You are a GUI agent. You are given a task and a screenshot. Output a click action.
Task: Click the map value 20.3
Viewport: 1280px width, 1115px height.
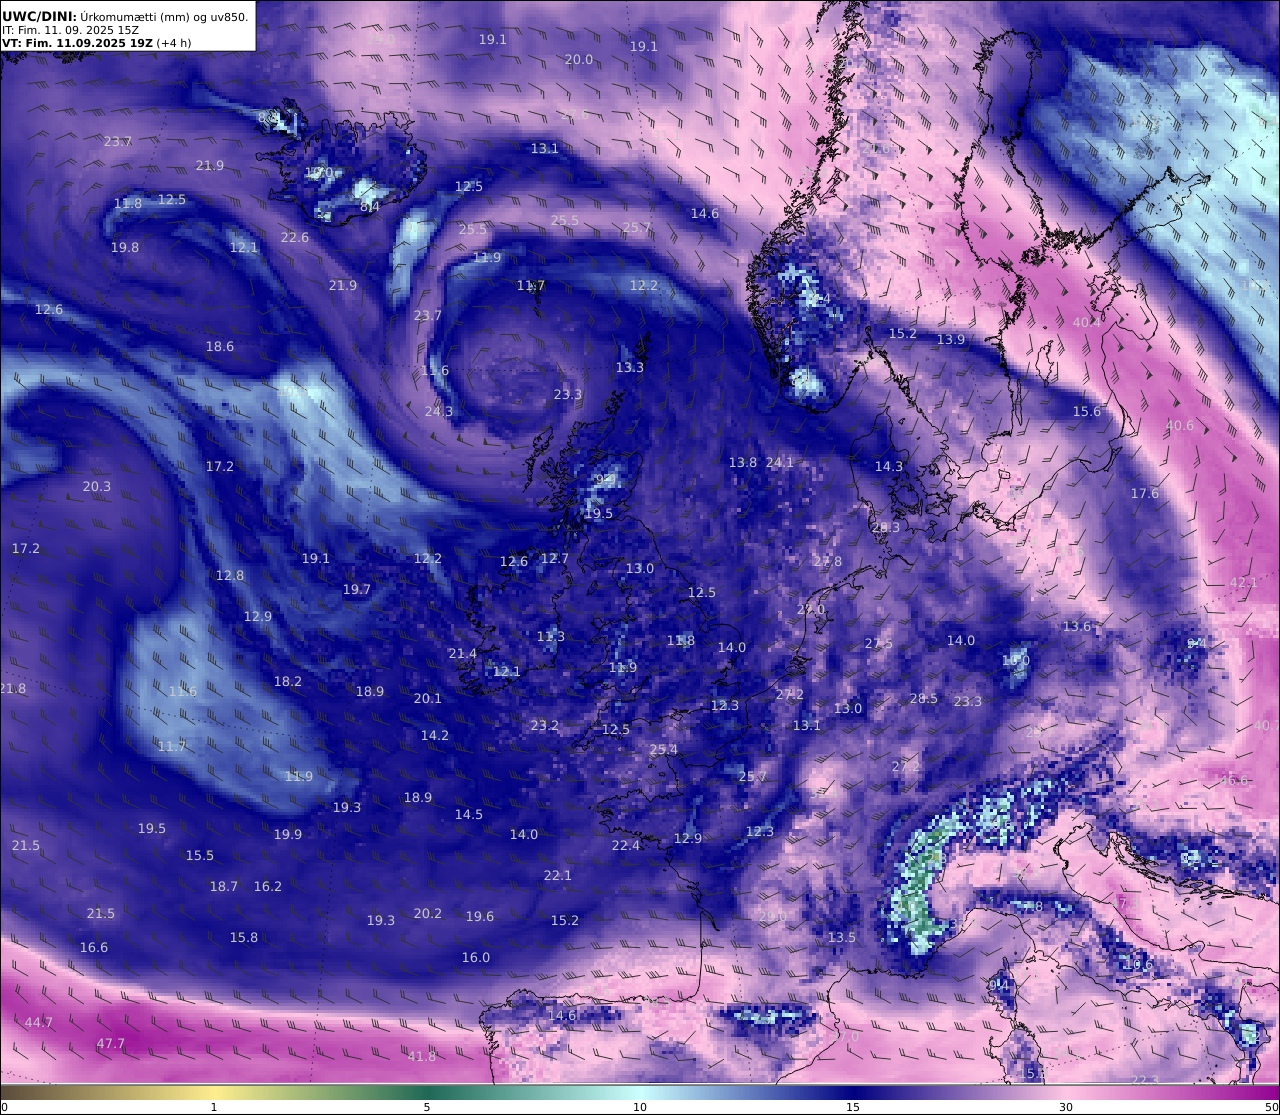97,487
